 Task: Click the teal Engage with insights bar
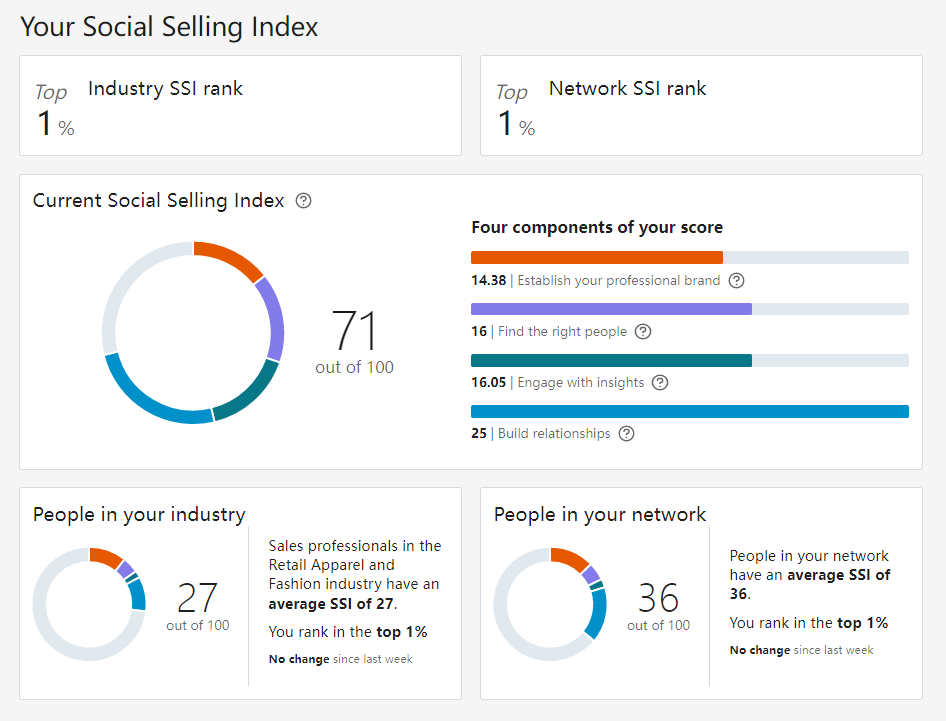pyautogui.click(x=611, y=360)
